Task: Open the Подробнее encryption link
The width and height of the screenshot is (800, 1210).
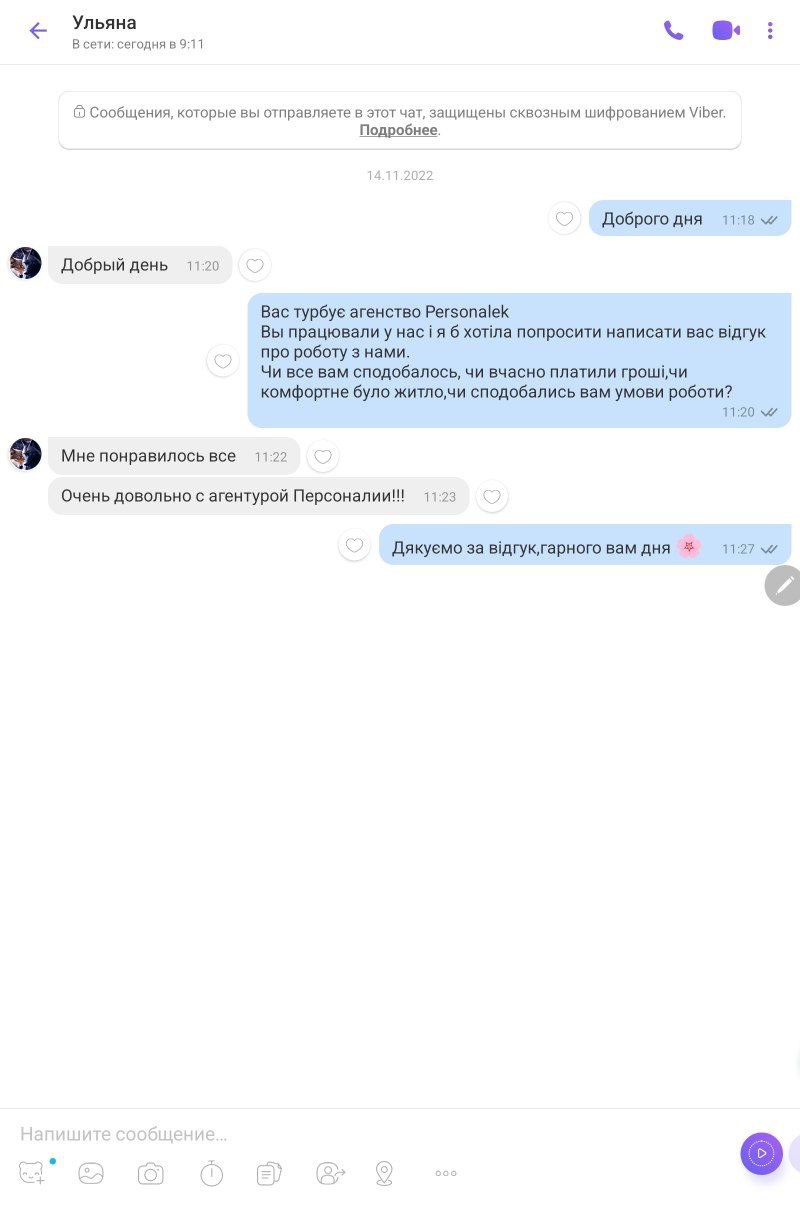Action: 398,130
